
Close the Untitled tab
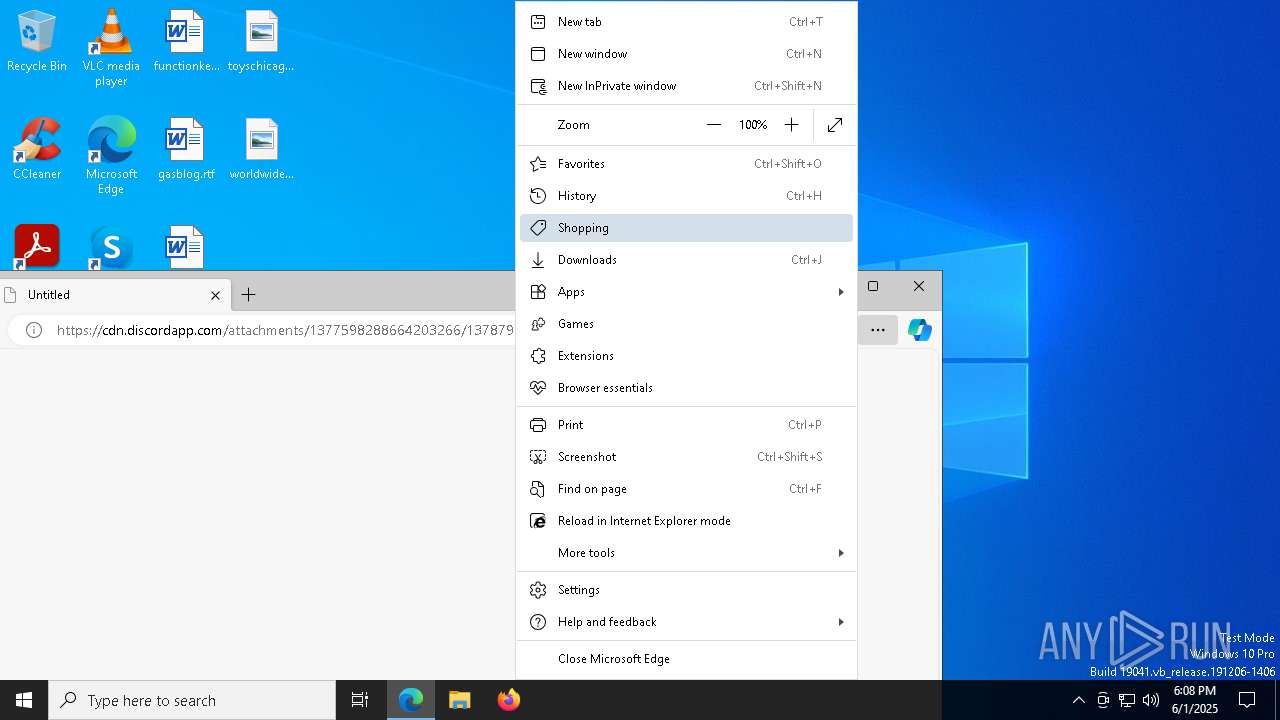[215, 295]
